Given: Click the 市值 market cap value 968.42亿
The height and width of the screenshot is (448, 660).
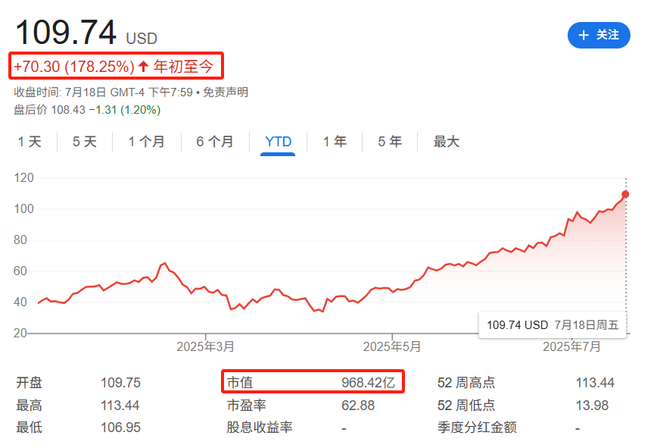Looking at the screenshot, I should [x=370, y=383].
